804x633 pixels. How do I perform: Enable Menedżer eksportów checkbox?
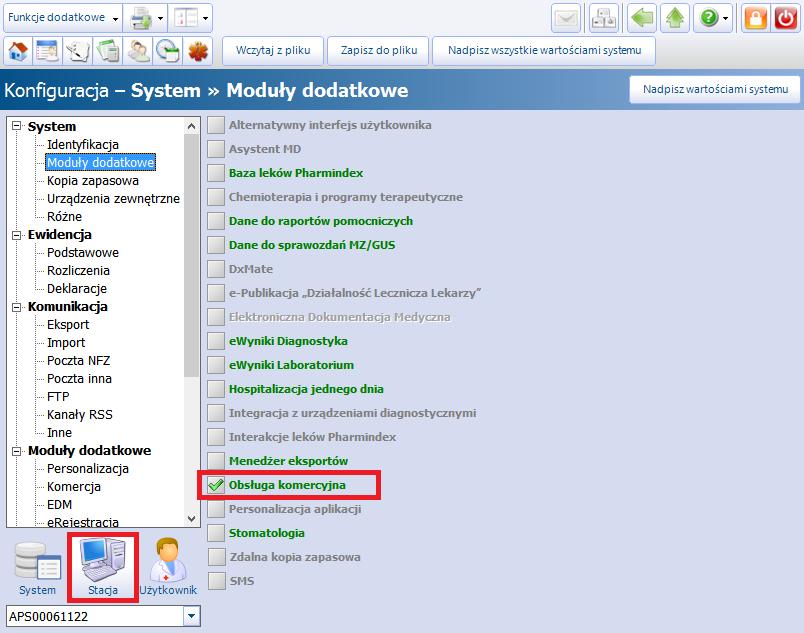click(x=216, y=461)
